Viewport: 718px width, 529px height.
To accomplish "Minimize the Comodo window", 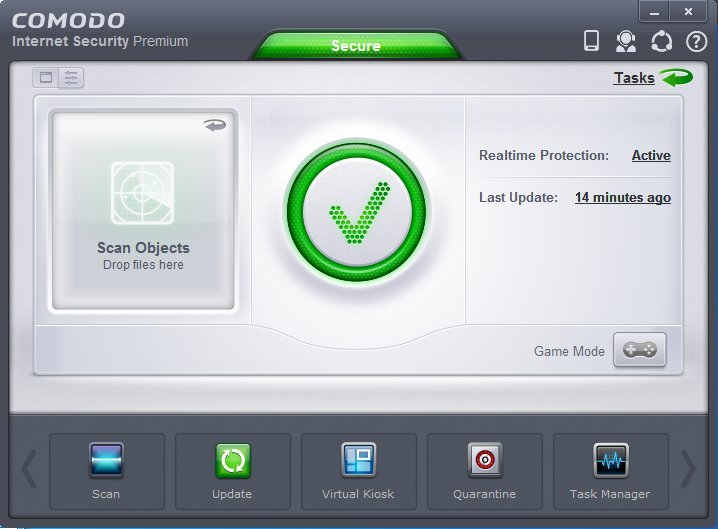I will [654, 12].
